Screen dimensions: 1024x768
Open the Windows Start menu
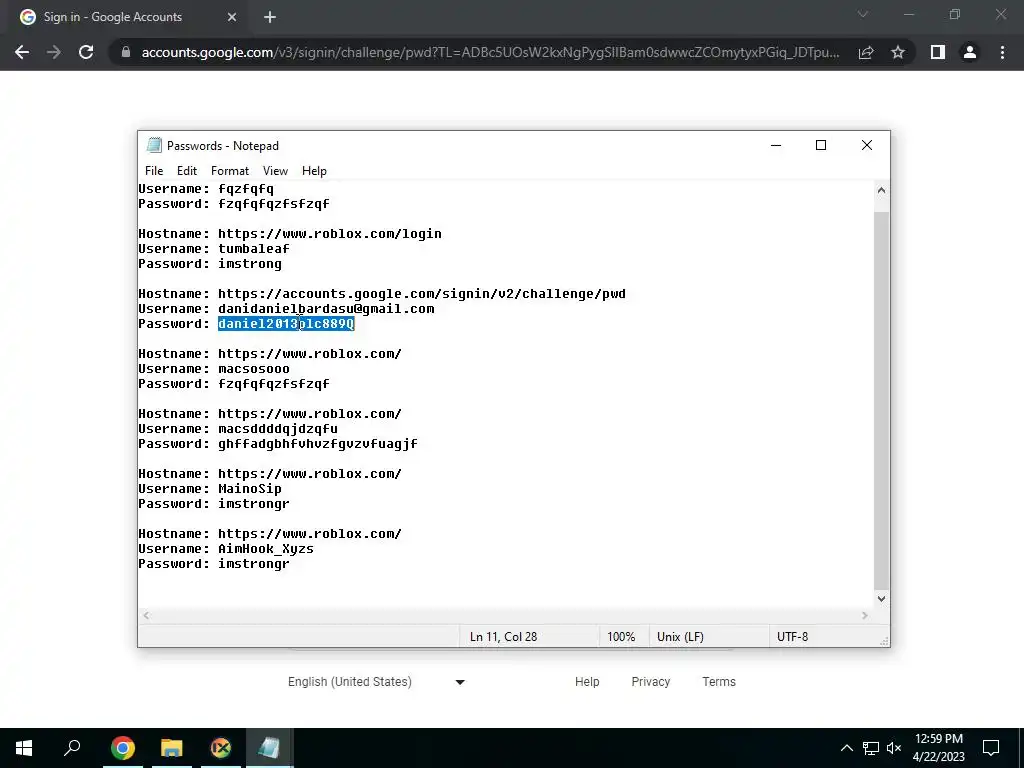pyautogui.click(x=24, y=748)
